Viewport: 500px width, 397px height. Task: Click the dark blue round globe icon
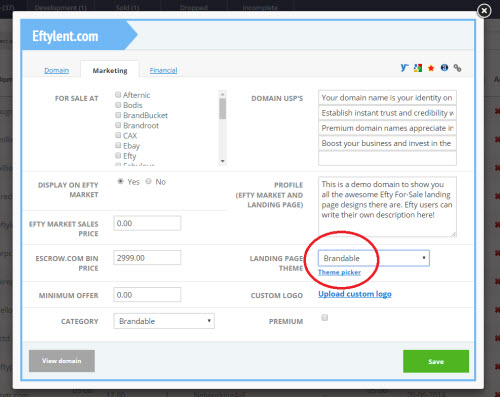[444, 68]
